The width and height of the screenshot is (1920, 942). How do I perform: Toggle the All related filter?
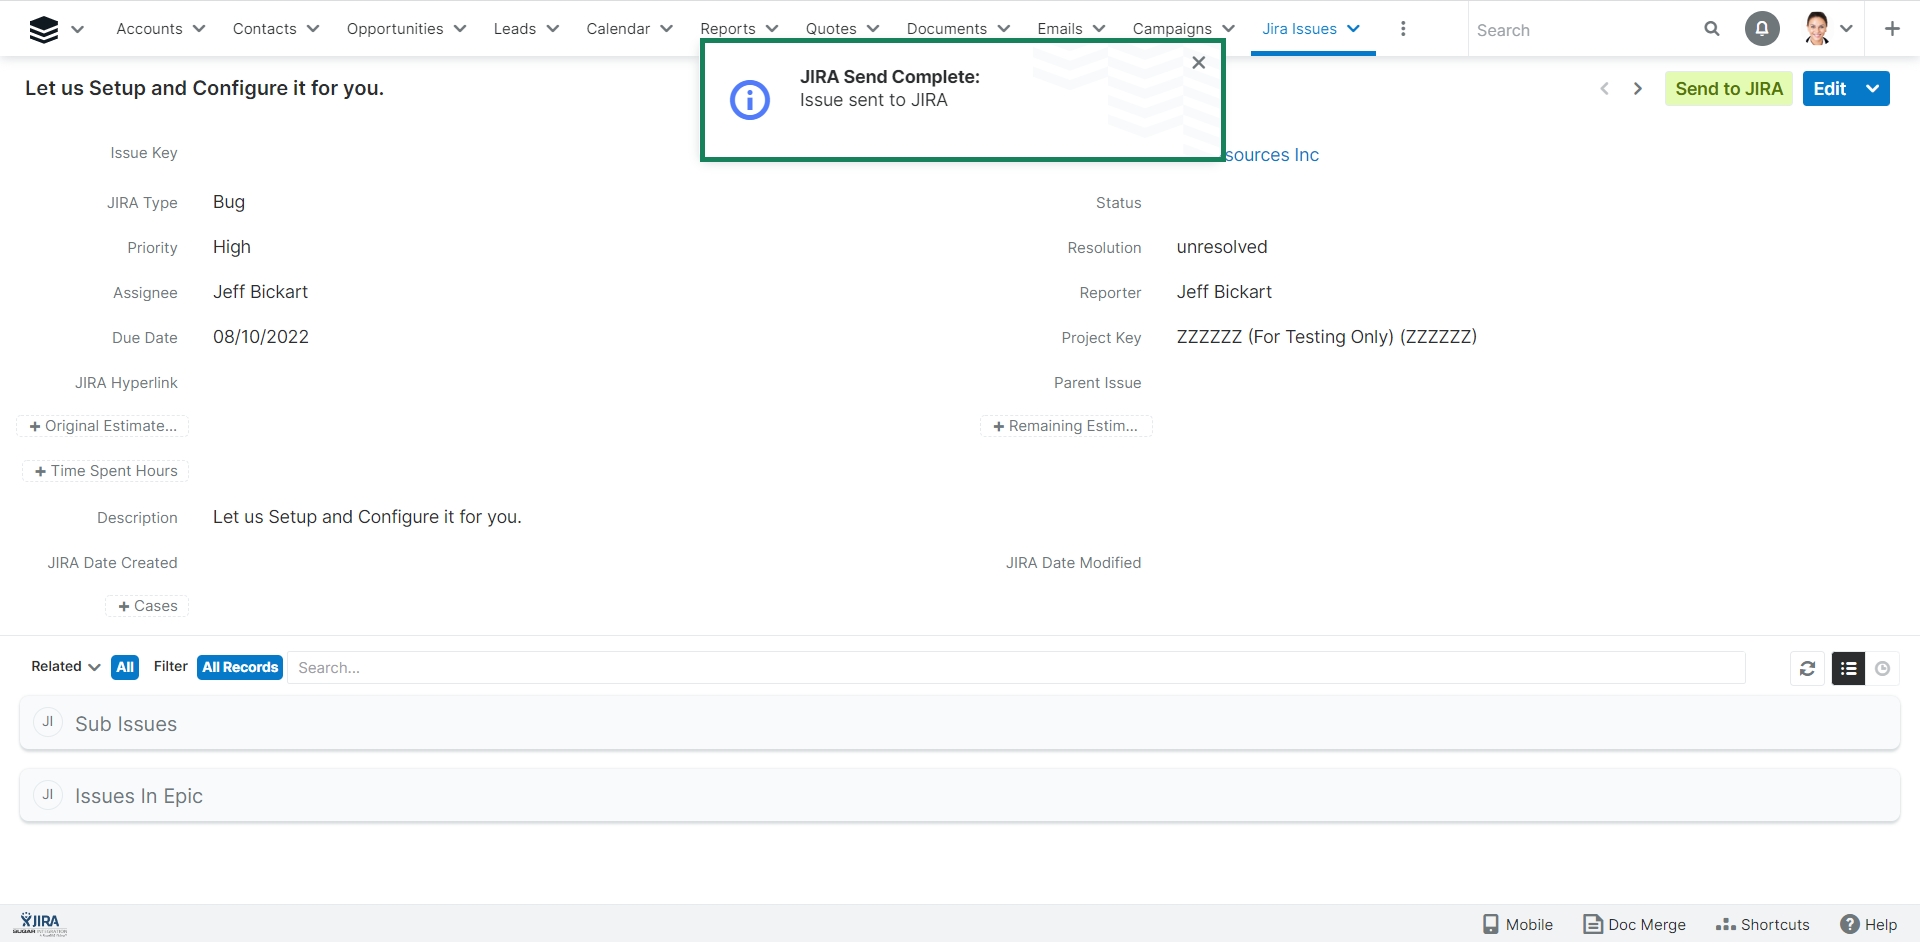[x=125, y=667]
